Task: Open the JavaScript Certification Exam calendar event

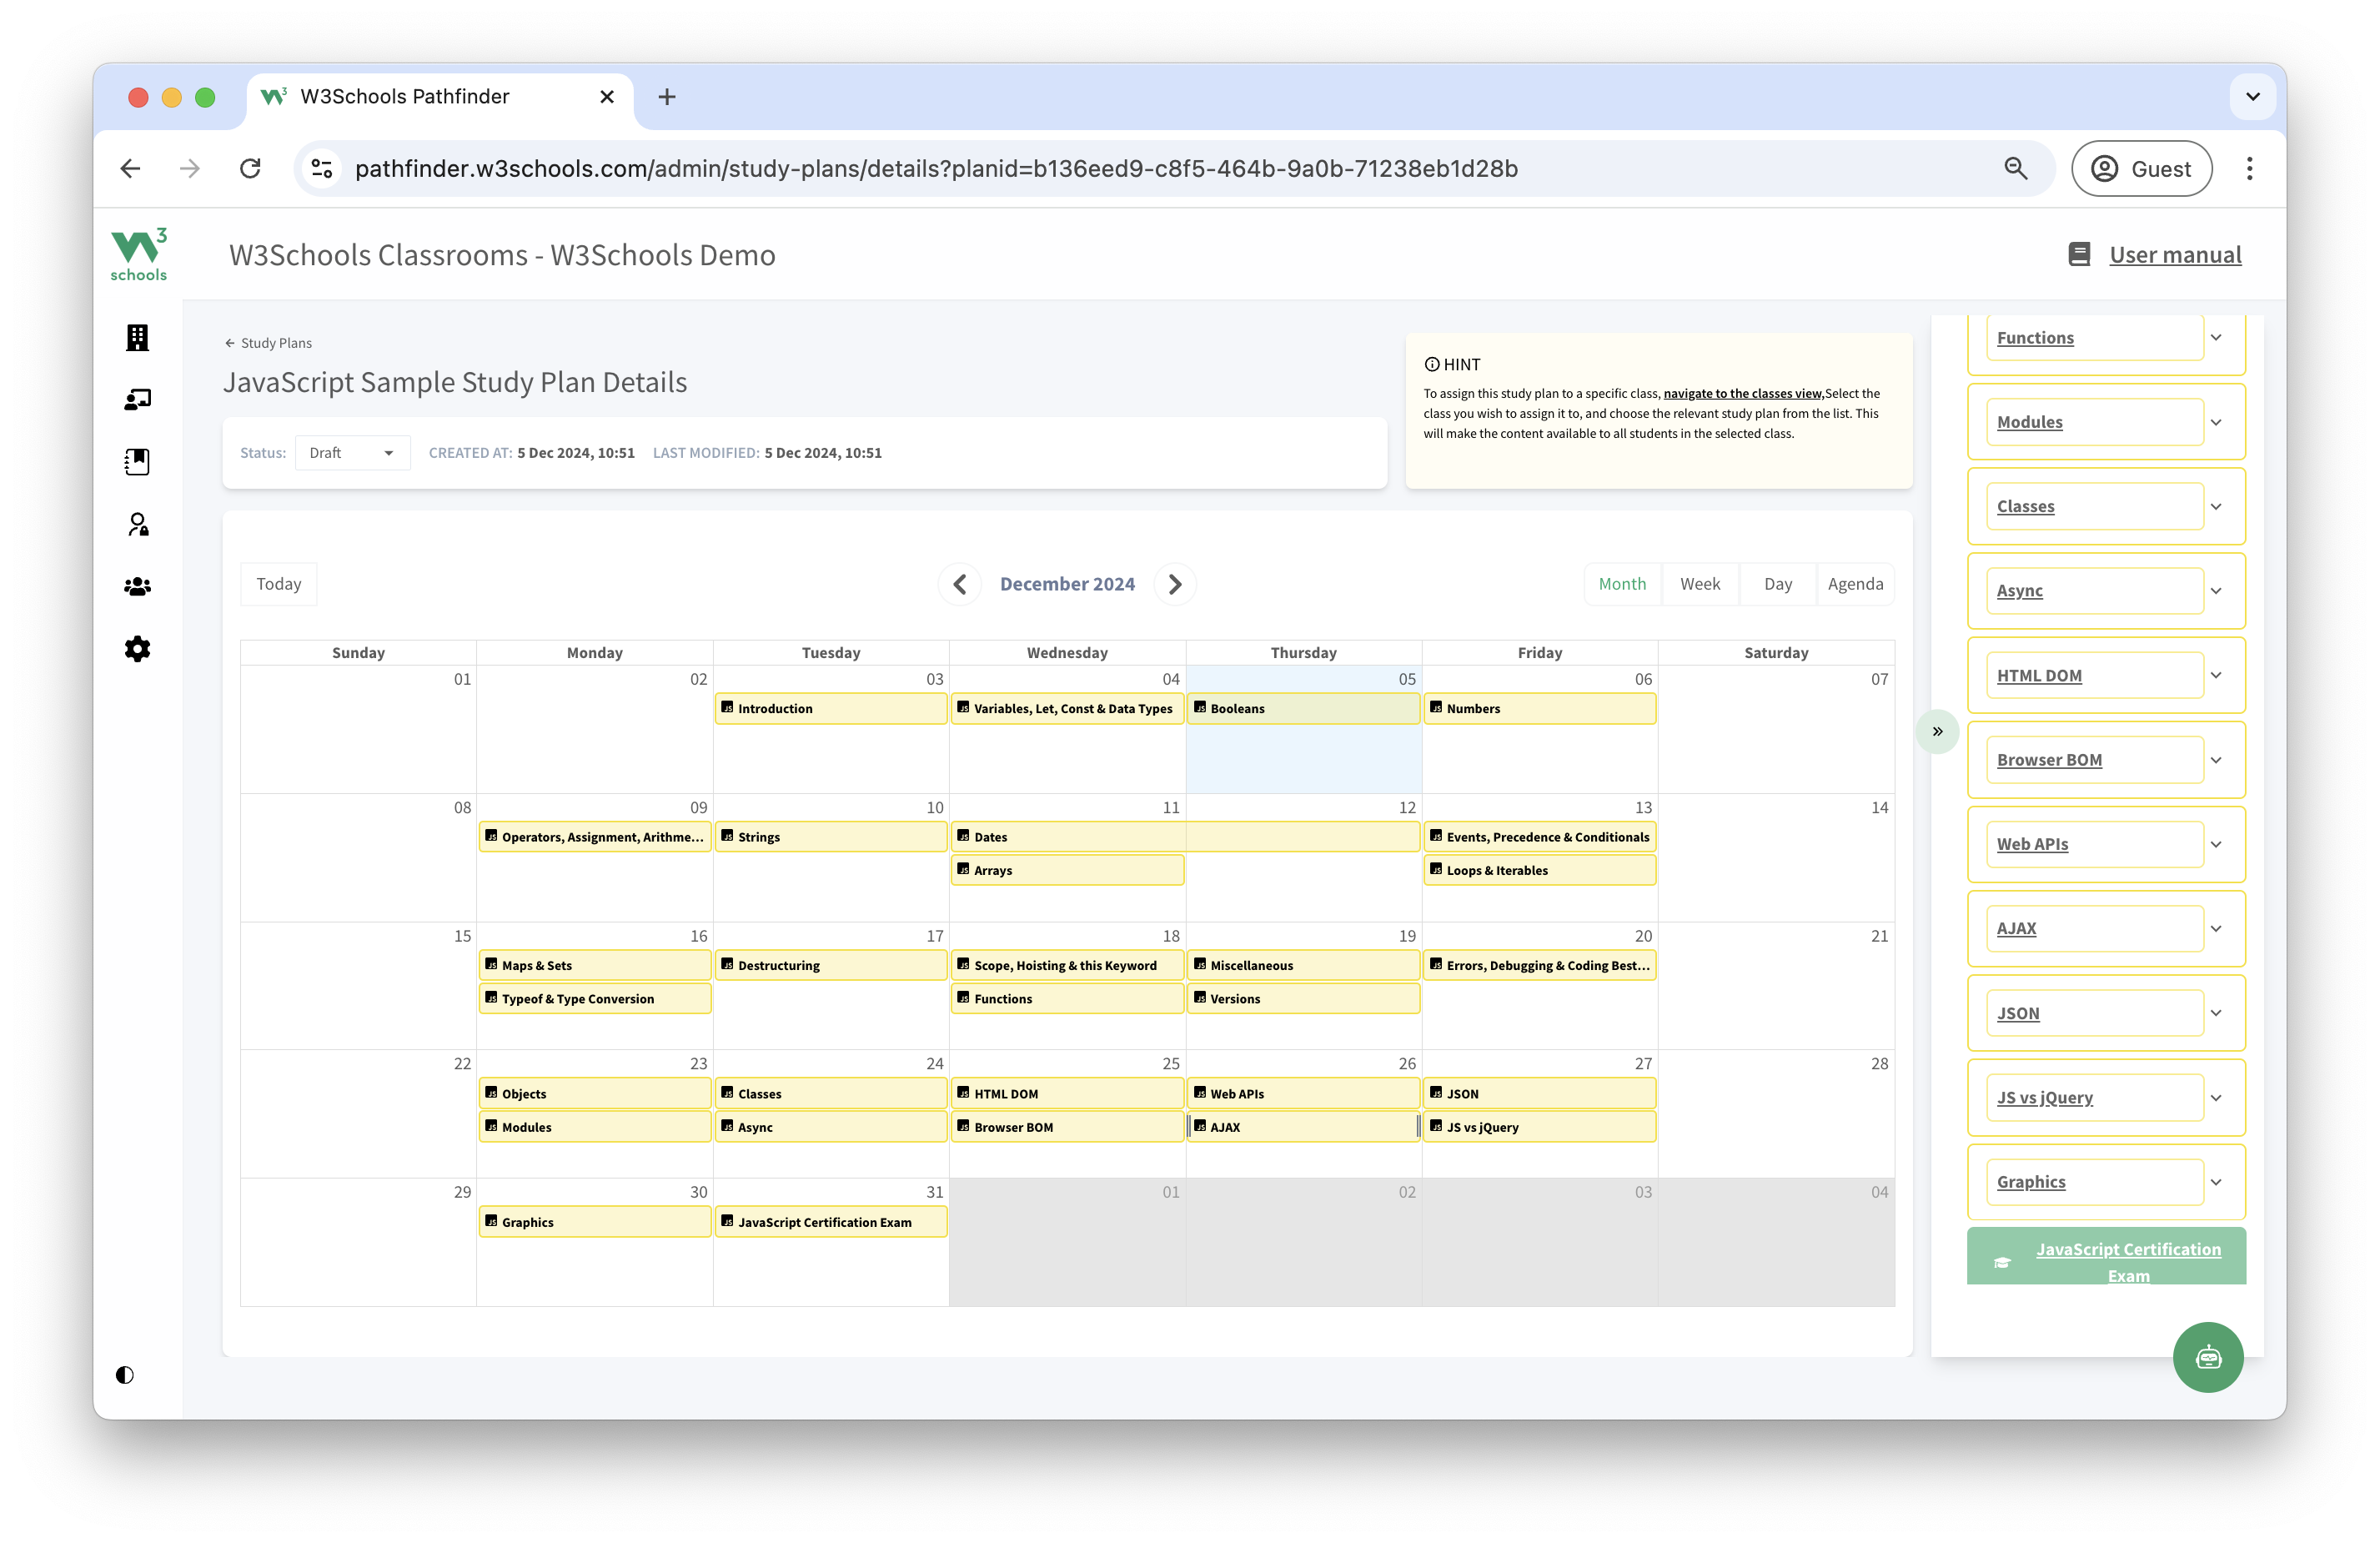Action: click(830, 1222)
